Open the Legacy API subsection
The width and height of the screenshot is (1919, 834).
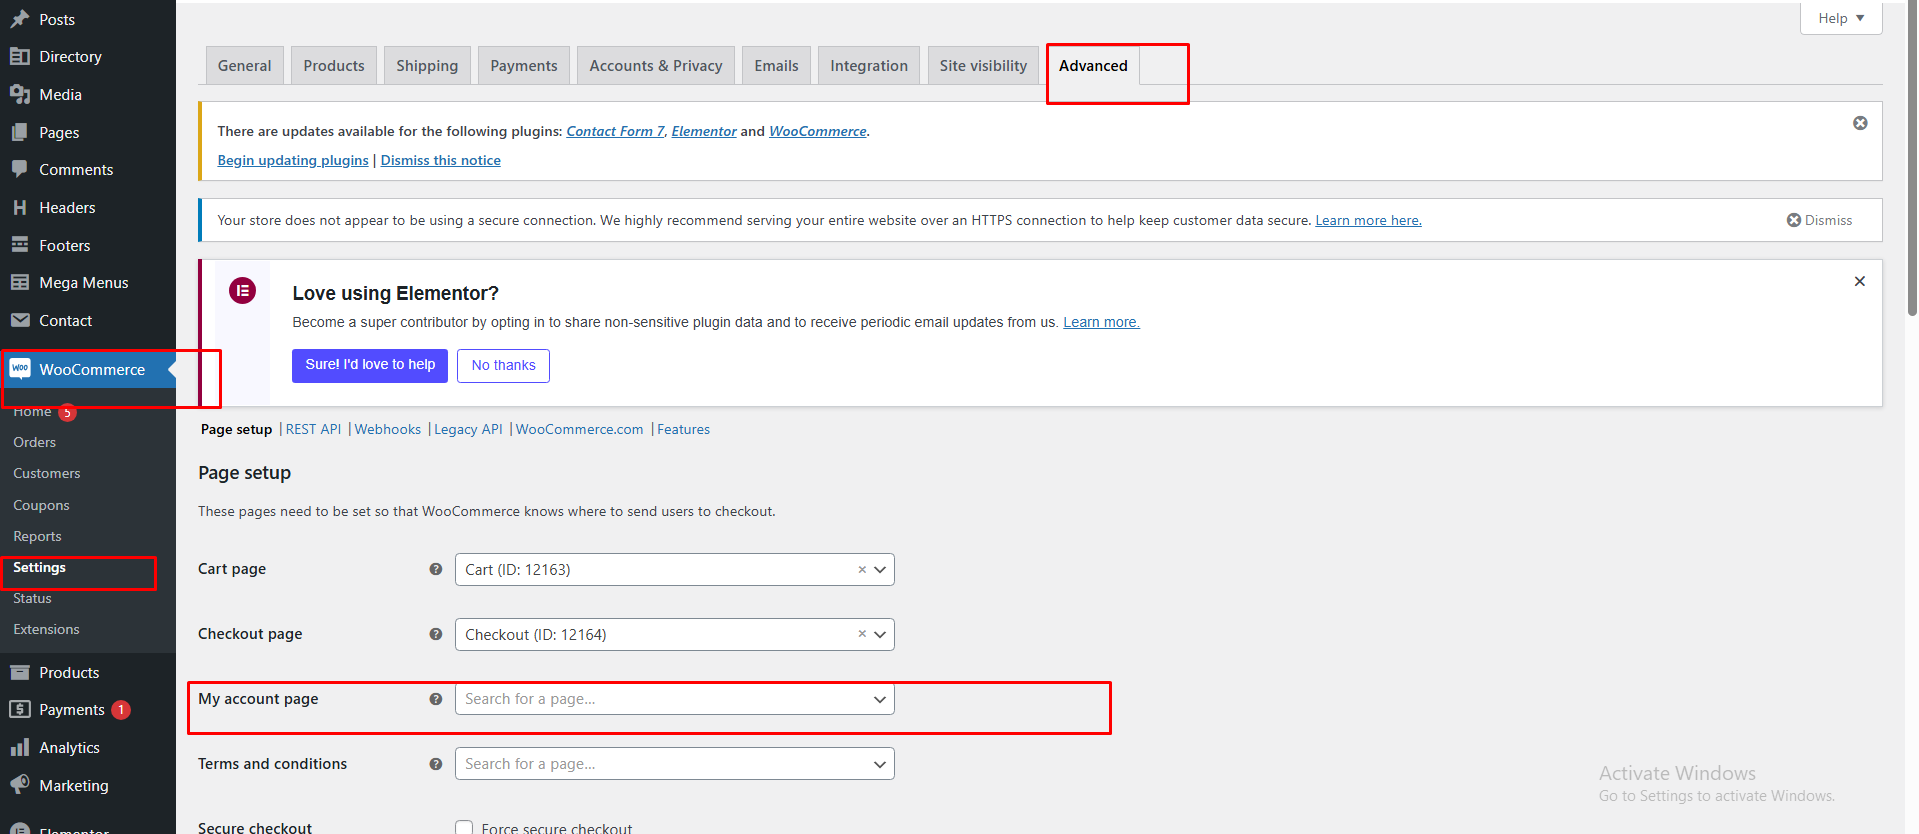pos(468,429)
